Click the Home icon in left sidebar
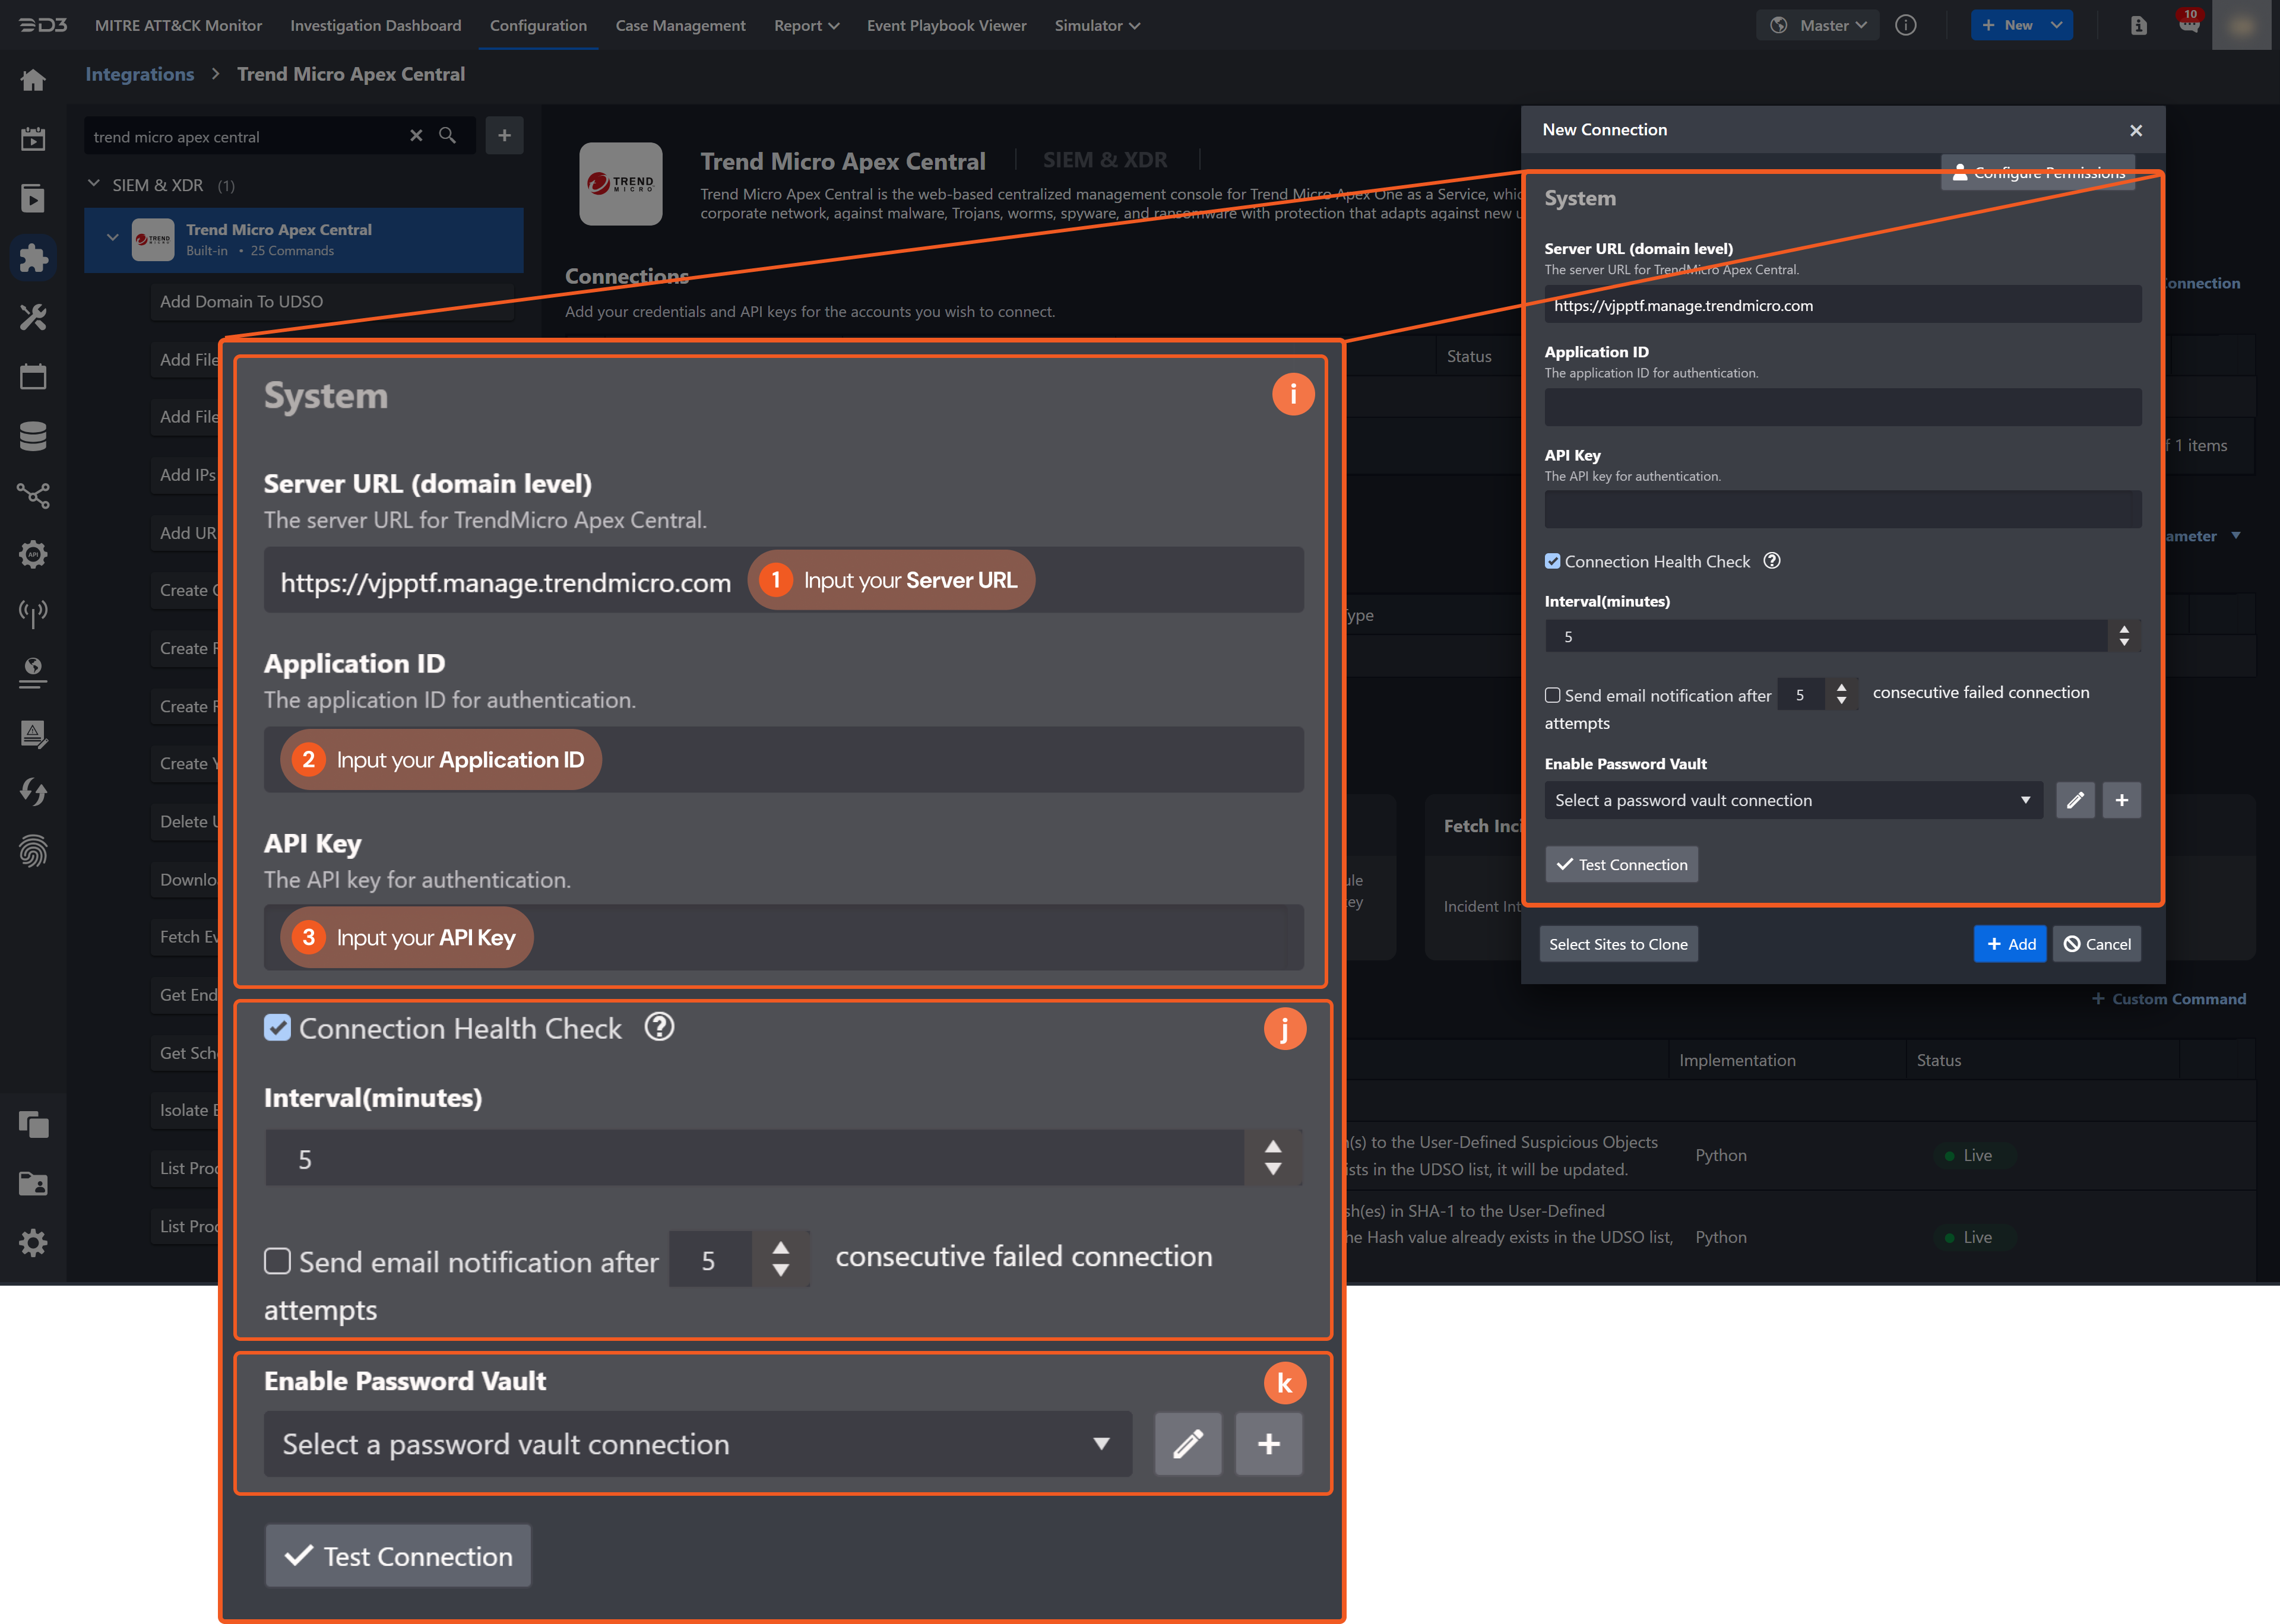Image resolution: width=2280 pixels, height=1624 pixels. 33,81
